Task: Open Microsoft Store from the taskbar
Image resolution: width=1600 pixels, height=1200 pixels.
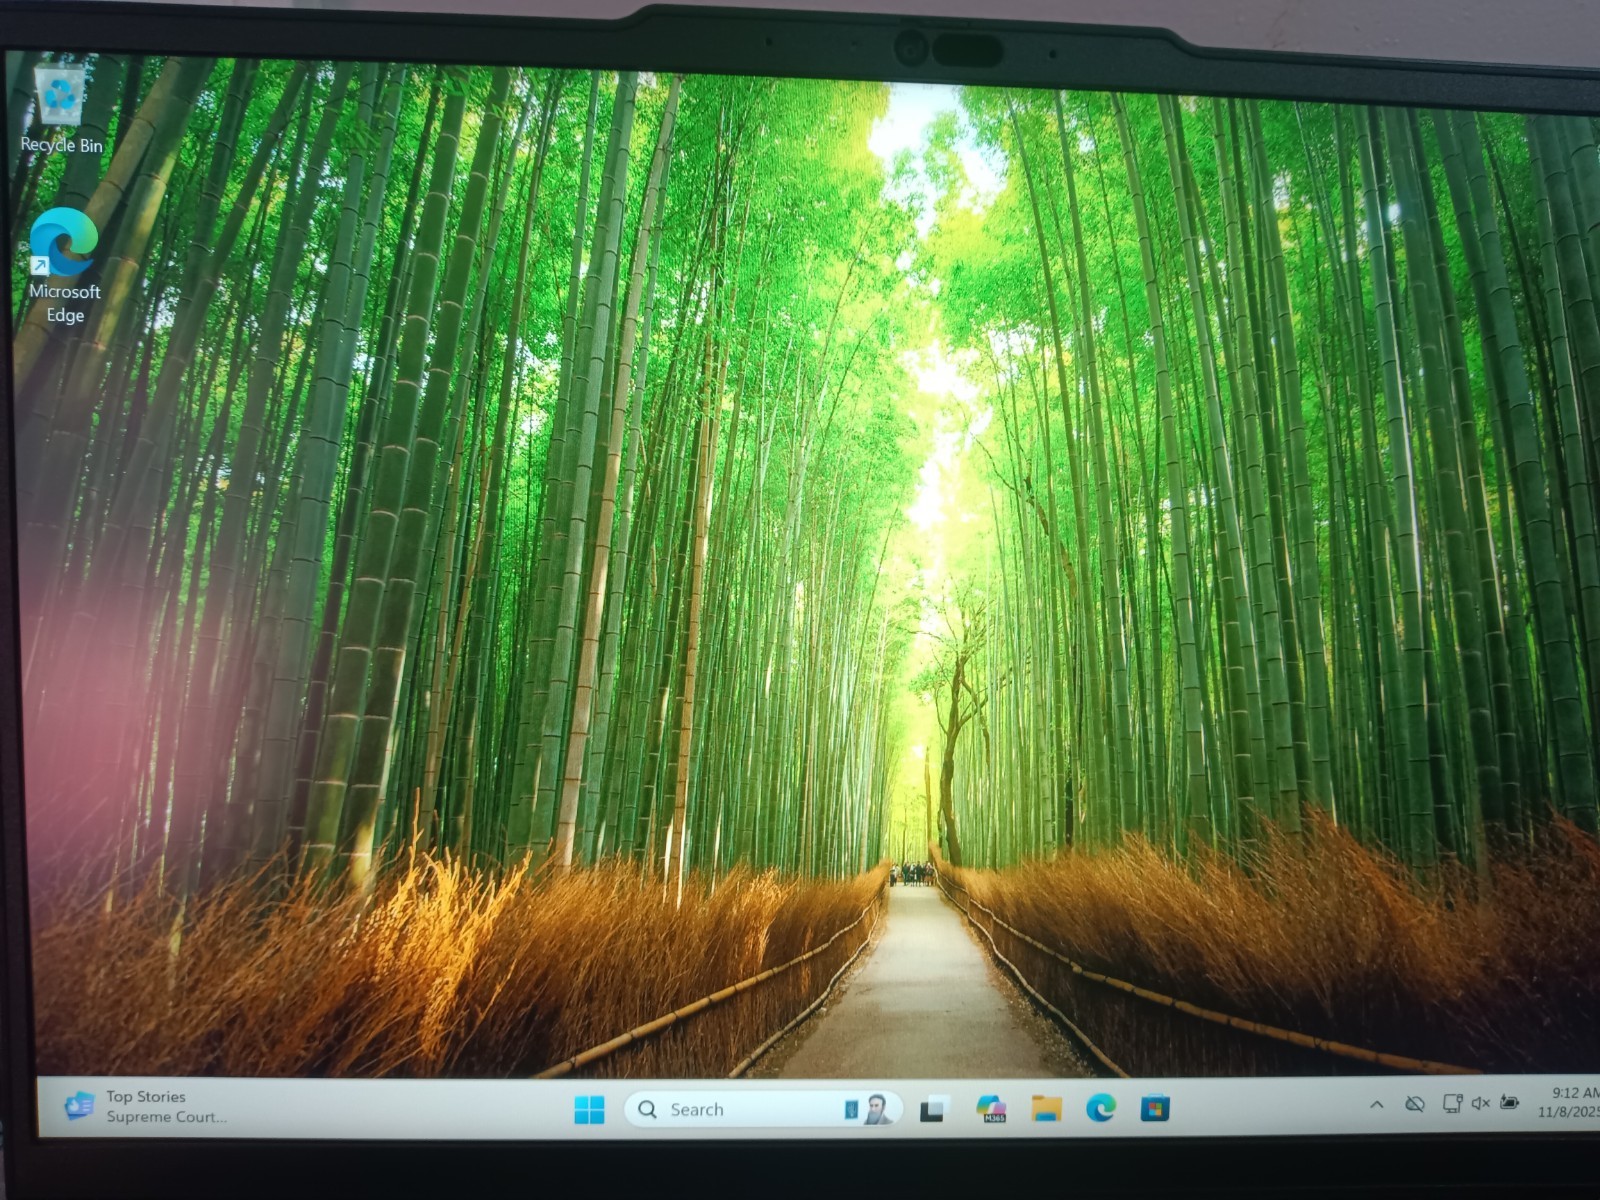Action: 1155,1108
